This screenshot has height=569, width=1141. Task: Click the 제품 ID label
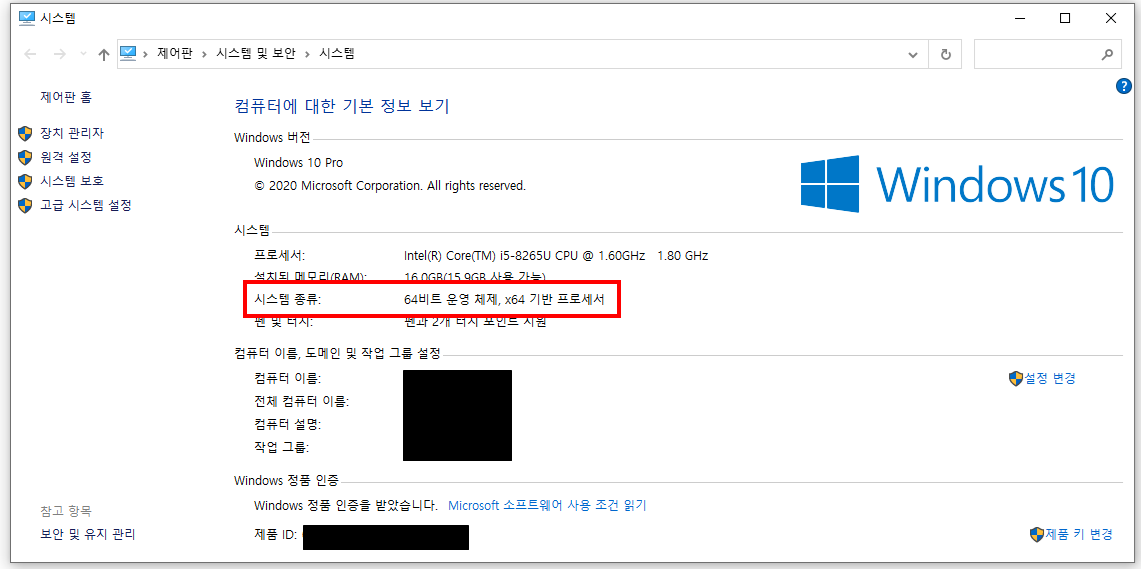pyautogui.click(x=276, y=535)
